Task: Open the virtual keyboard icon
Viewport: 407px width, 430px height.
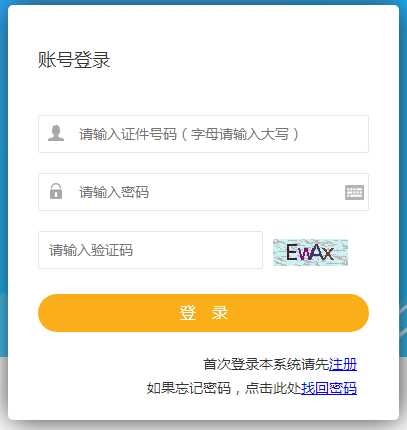Action: [x=354, y=192]
